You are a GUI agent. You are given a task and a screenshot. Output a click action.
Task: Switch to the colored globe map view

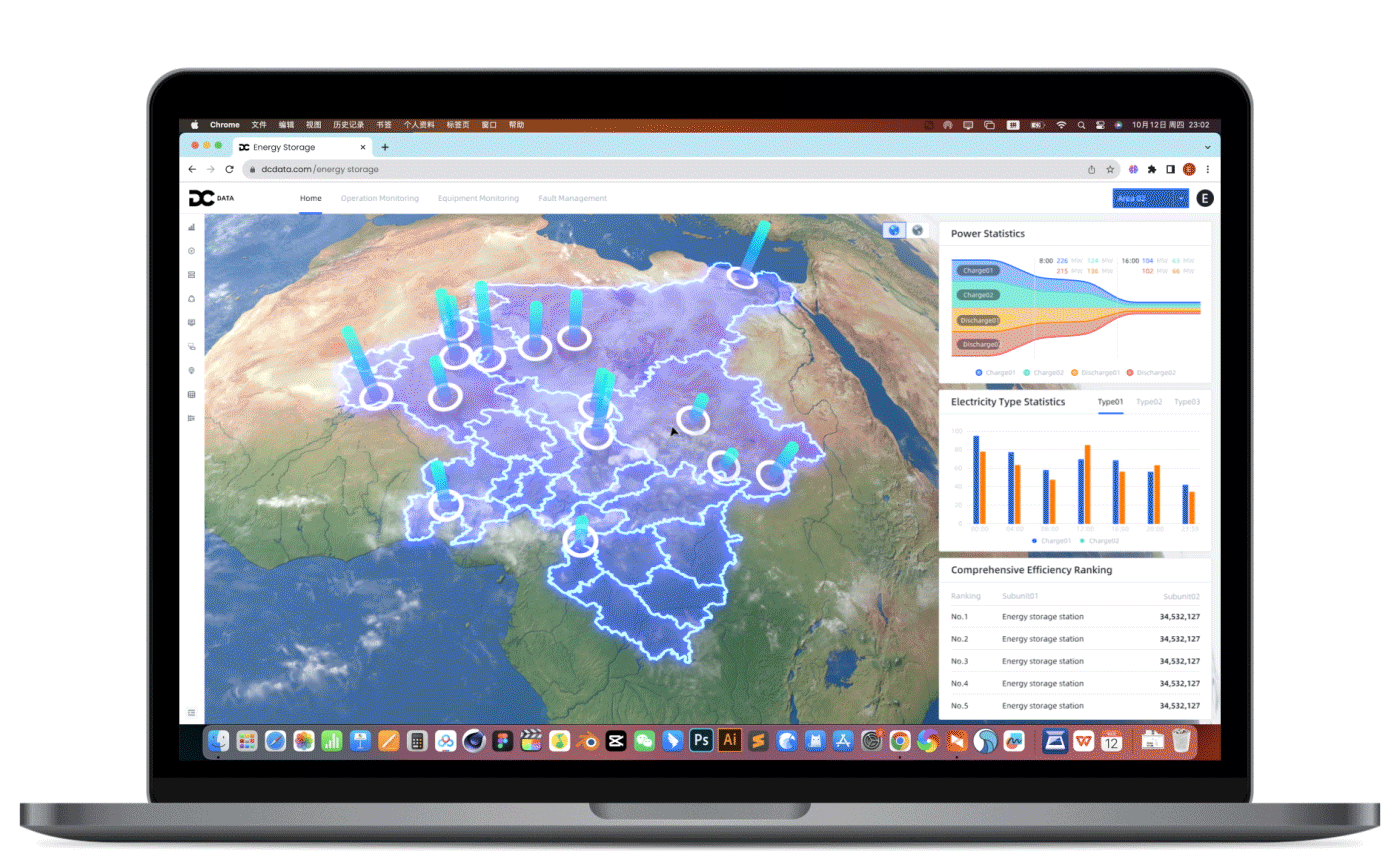(894, 230)
